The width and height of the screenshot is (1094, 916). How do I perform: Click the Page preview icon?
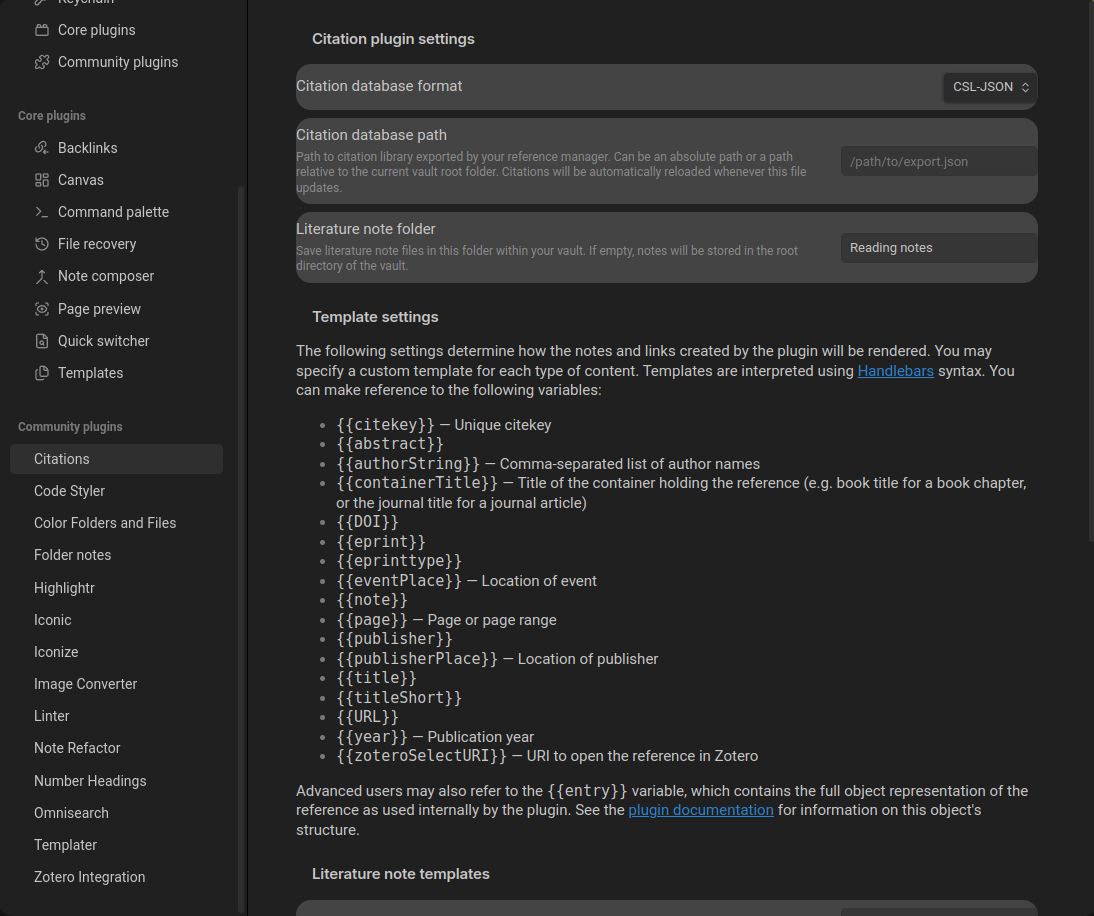pyautogui.click(x=42, y=309)
